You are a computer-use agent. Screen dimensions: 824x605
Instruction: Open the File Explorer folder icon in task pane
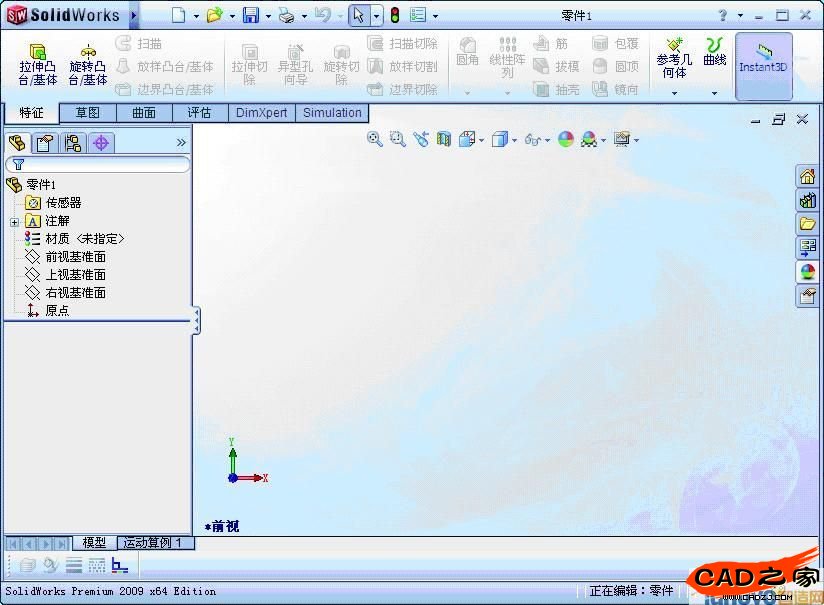coord(807,224)
